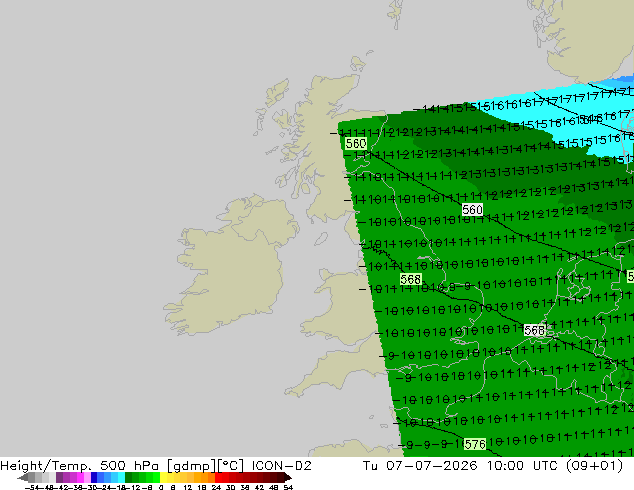Screen dimensions: 634x490
Task: Pick the bright green segment of the legend
Action: click(x=156, y=477)
